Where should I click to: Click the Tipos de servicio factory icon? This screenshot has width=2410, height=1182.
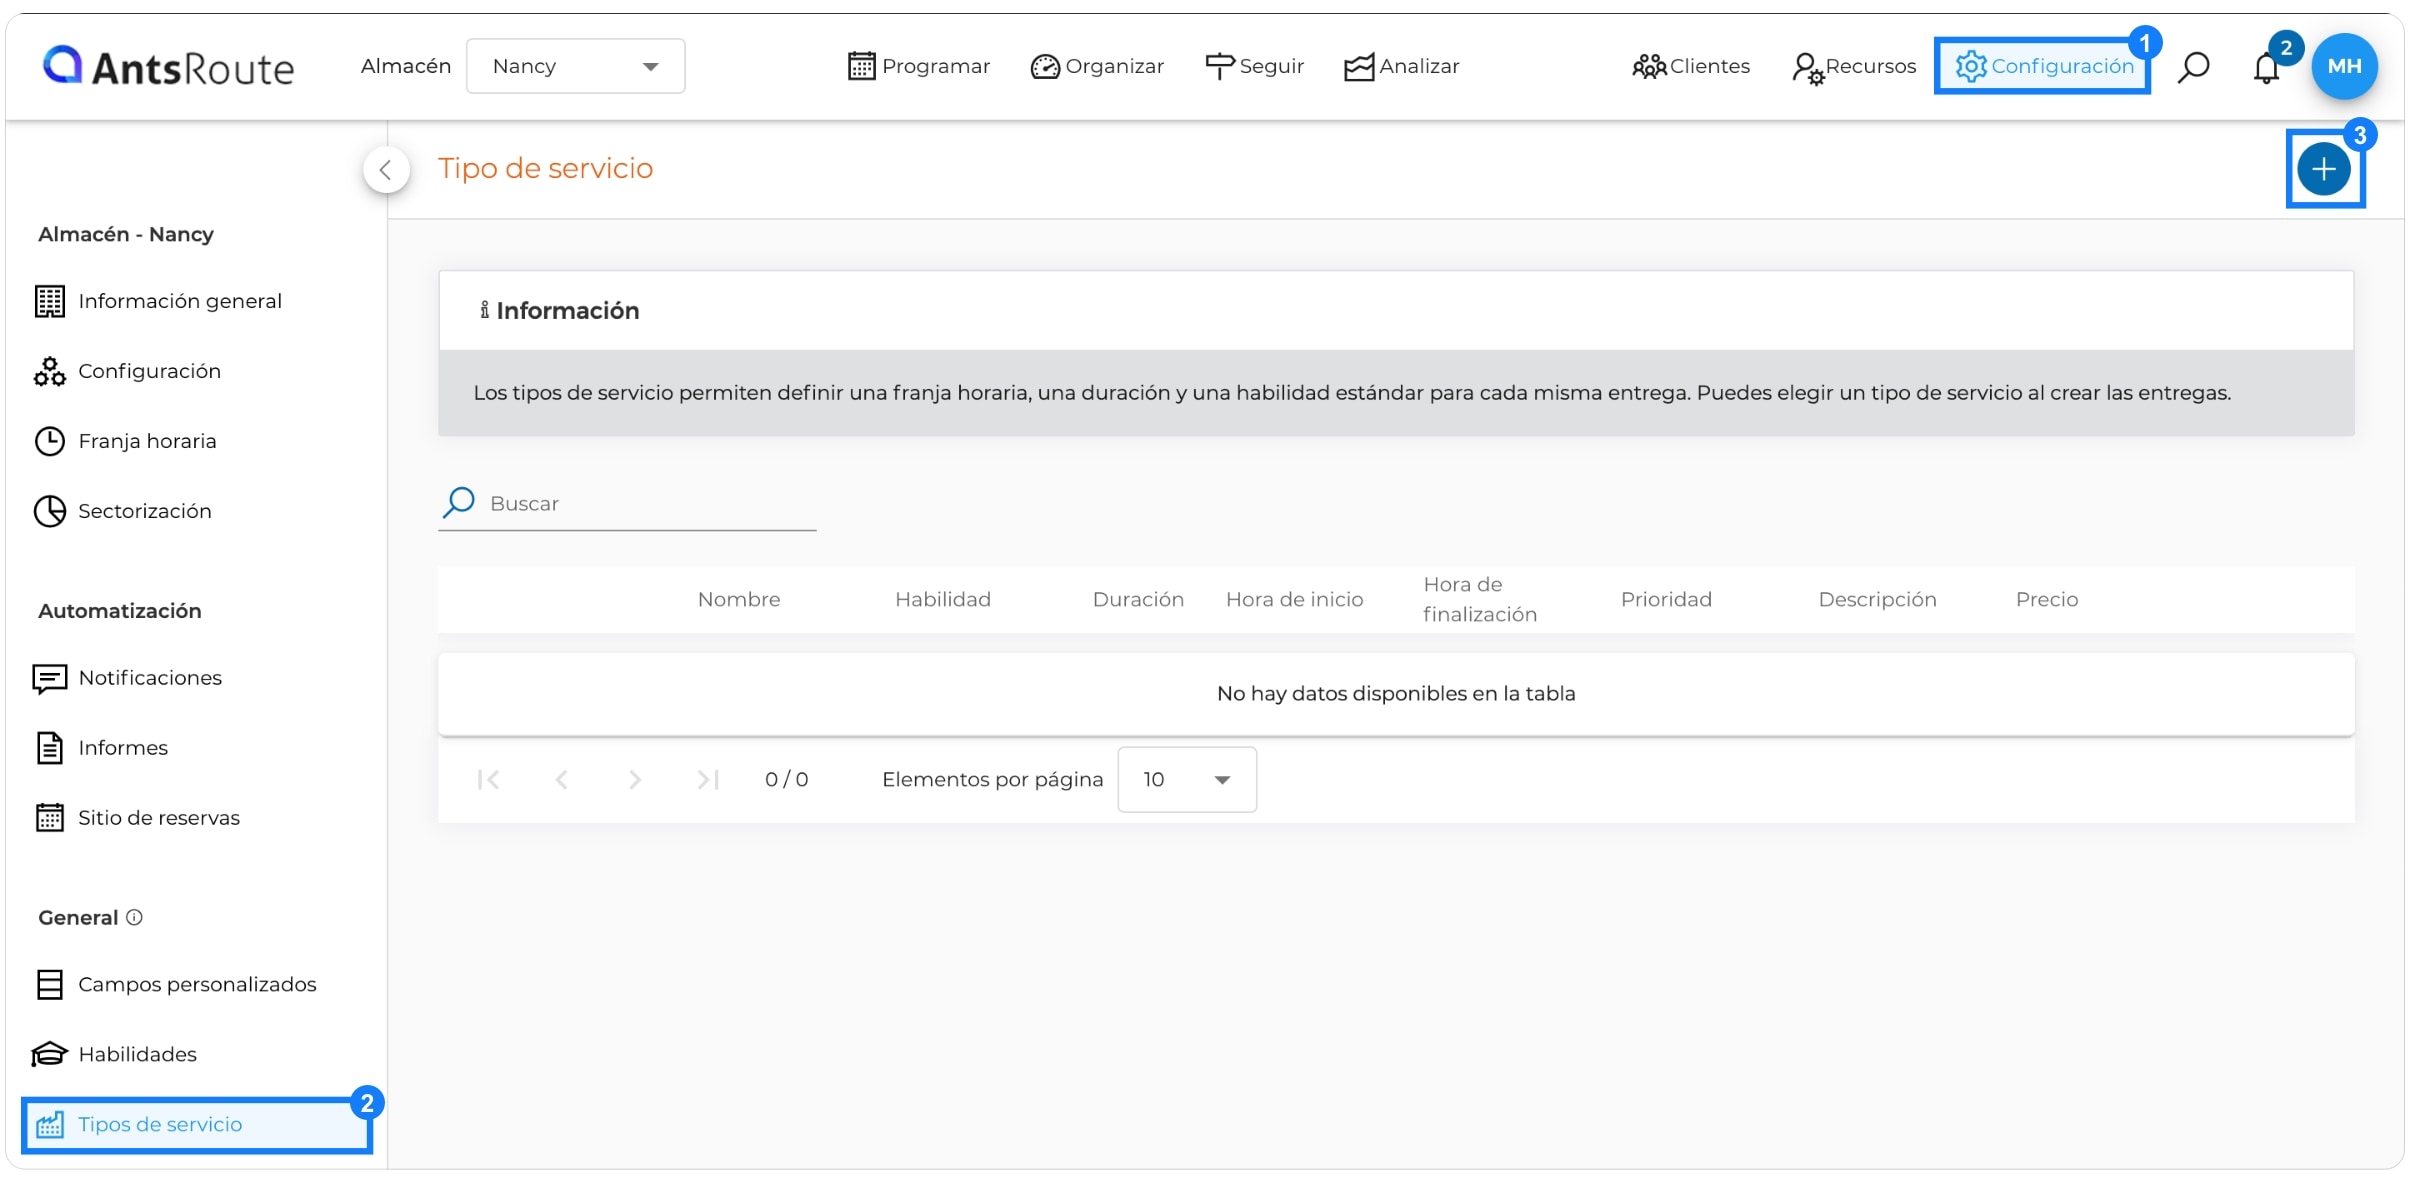pyautogui.click(x=50, y=1125)
